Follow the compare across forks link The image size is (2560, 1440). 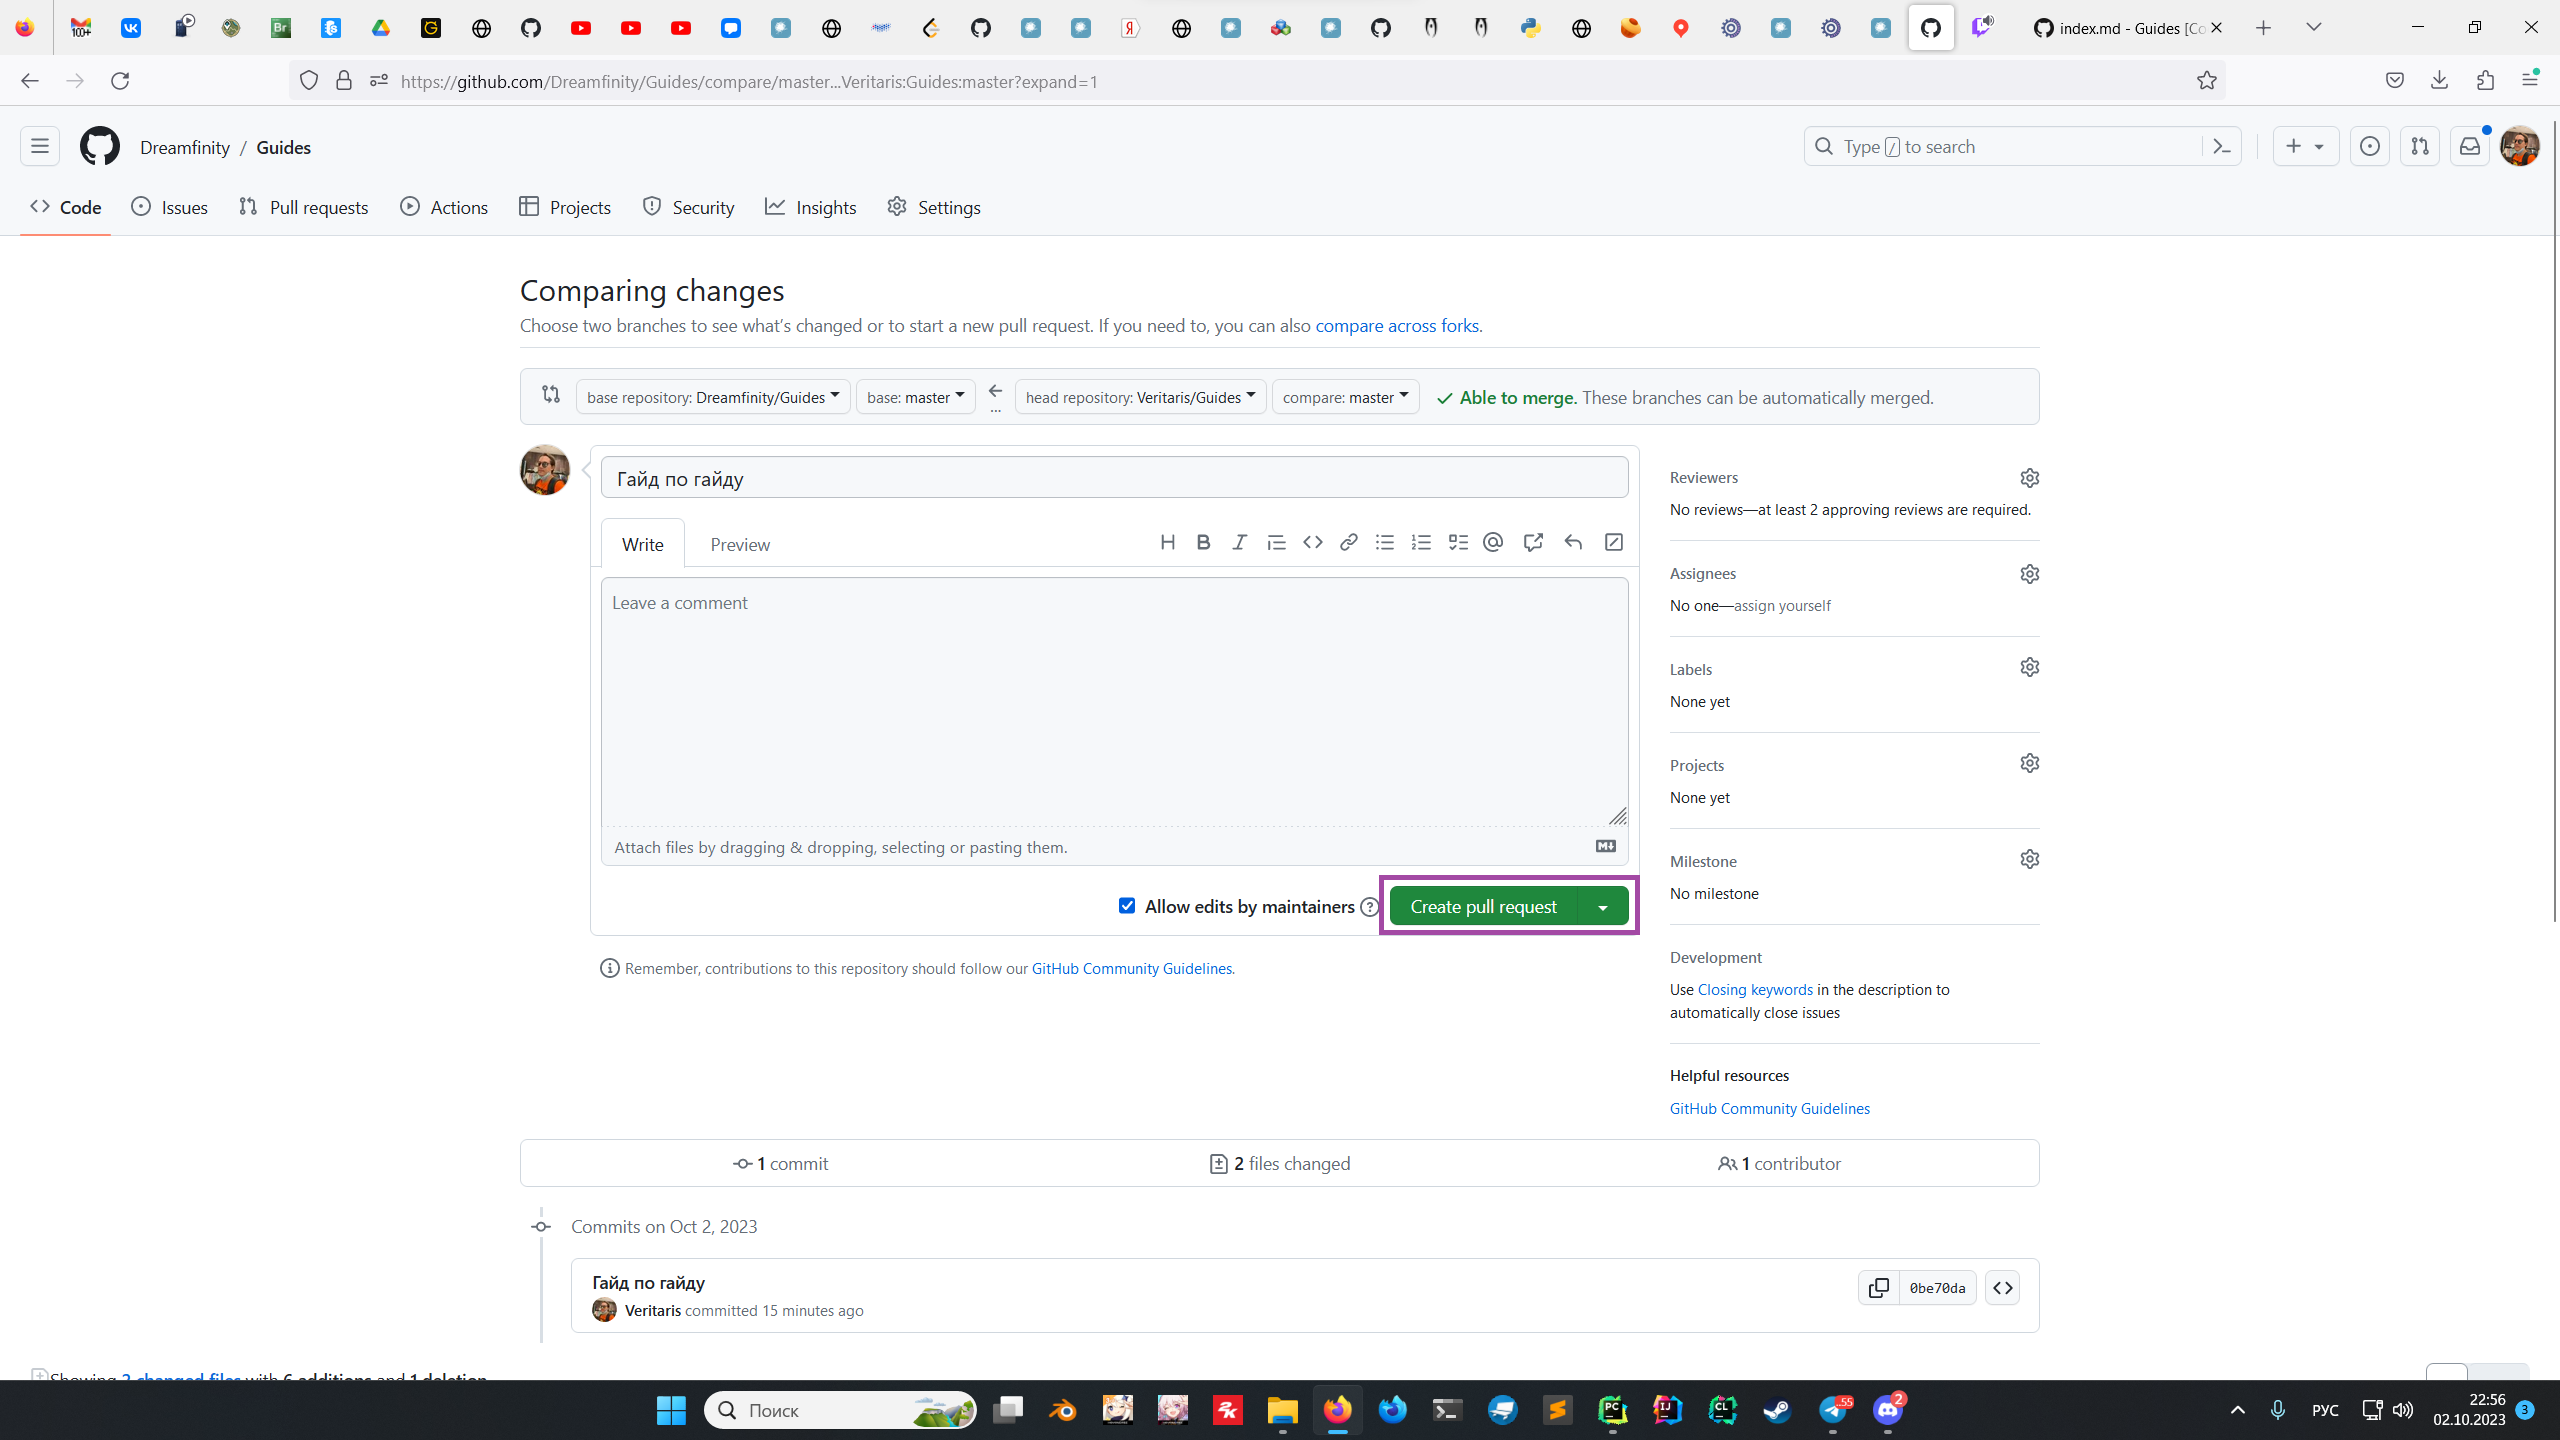pyautogui.click(x=1396, y=326)
